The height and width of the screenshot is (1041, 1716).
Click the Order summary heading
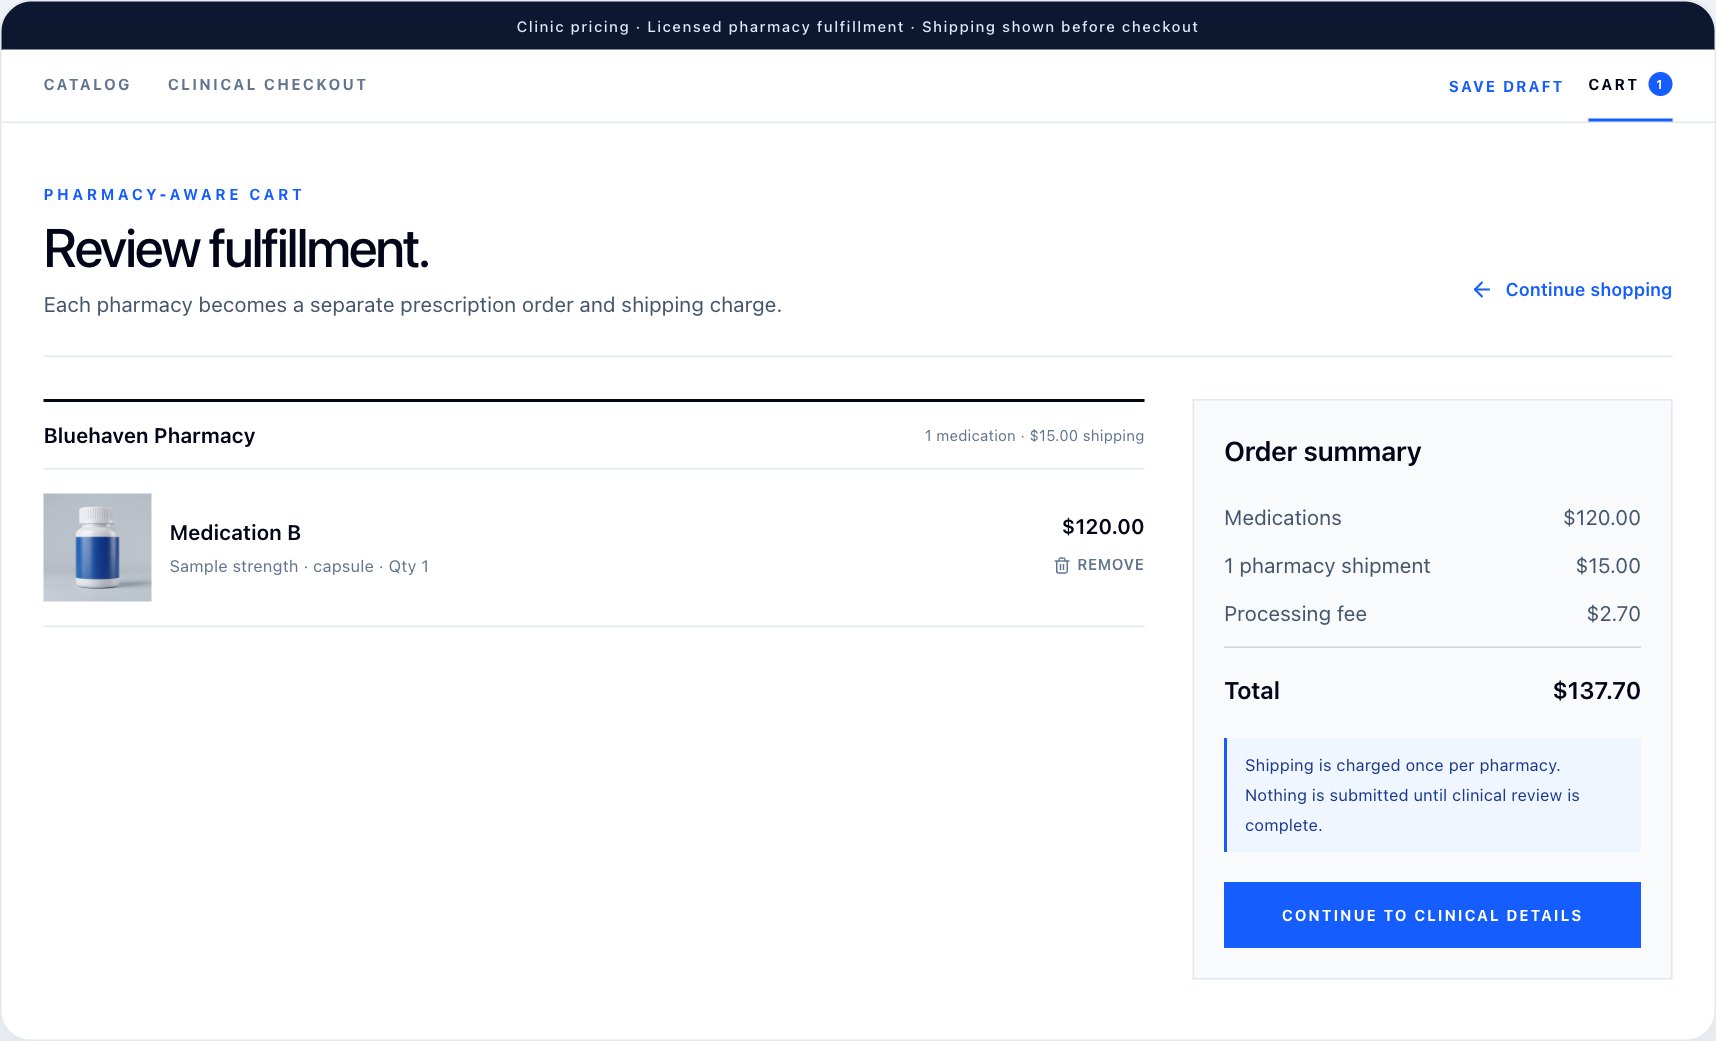coord(1322,452)
